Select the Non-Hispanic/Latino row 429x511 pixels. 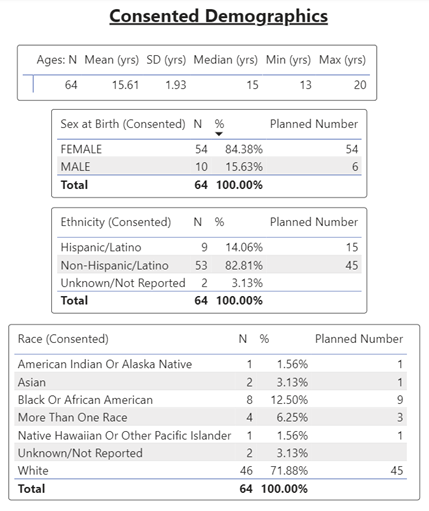(x=209, y=265)
